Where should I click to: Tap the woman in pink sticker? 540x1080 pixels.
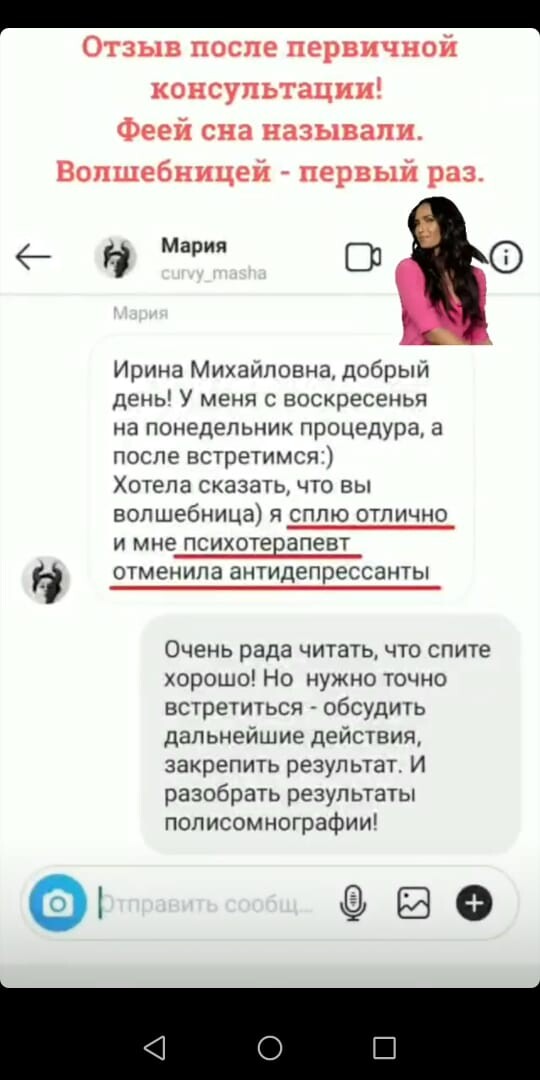(x=443, y=270)
